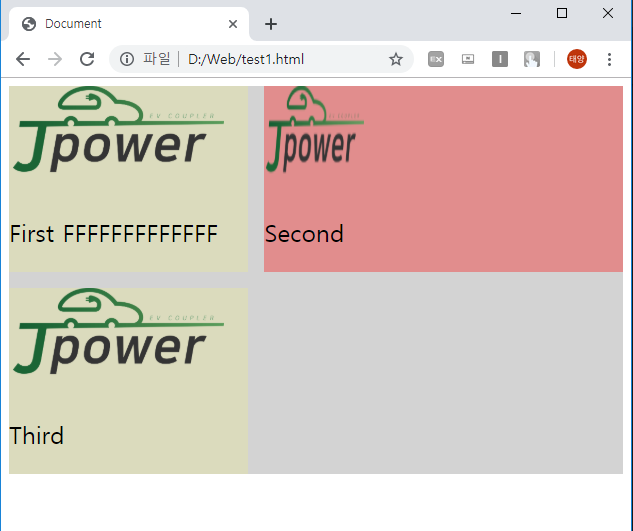633x531 pixels.
Task: Open a new tab with plus button
Action: point(271,24)
